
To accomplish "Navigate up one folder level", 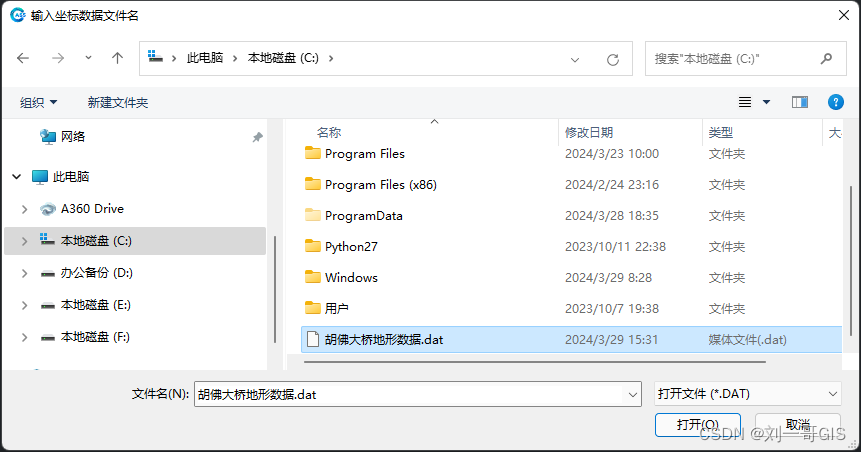I will pyautogui.click(x=117, y=58).
